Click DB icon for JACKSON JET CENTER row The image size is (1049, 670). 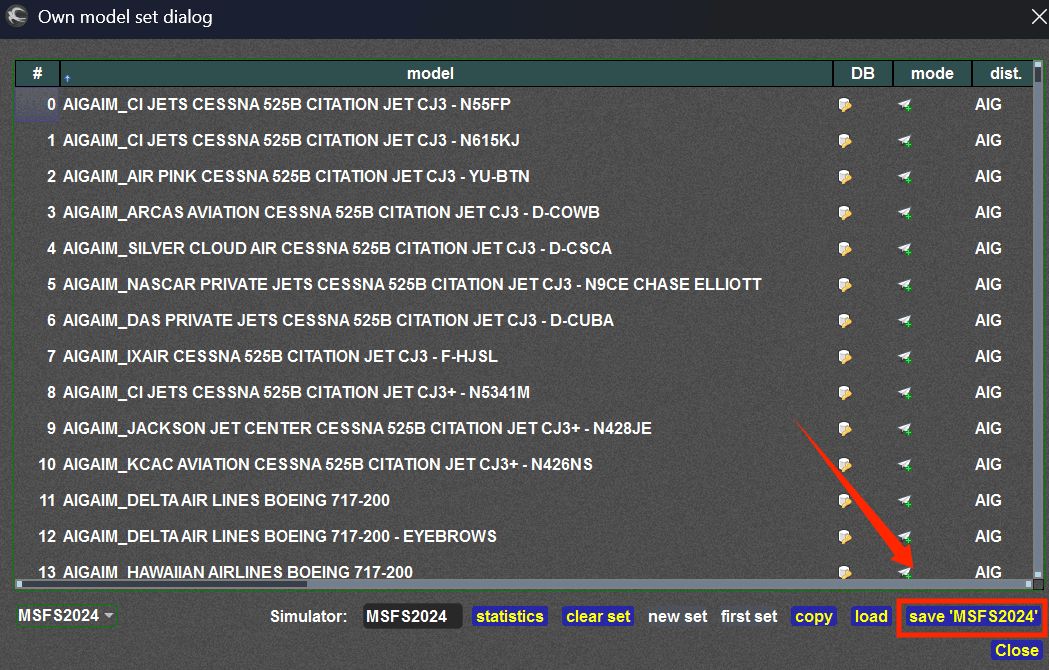point(845,429)
